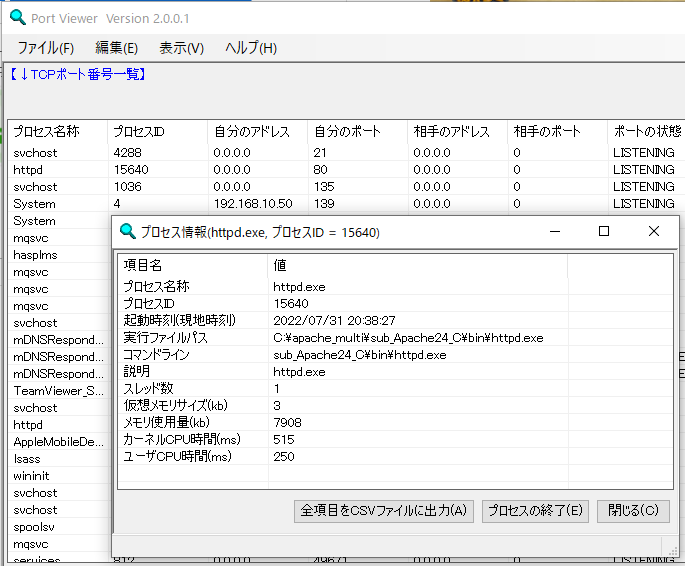Sort by the プロセス名称 column header
Image resolution: width=685 pixels, height=566 pixels.
pyautogui.click(x=58, y=131)
